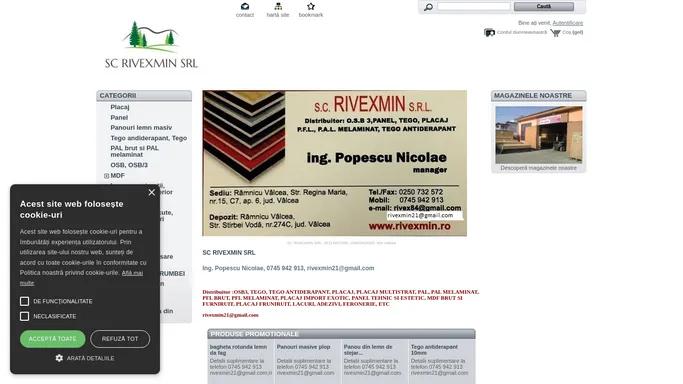Screen dimensions: 683x384
Task: Click the SC RIVEXMIN SRL logo
Action: [151, 45]
